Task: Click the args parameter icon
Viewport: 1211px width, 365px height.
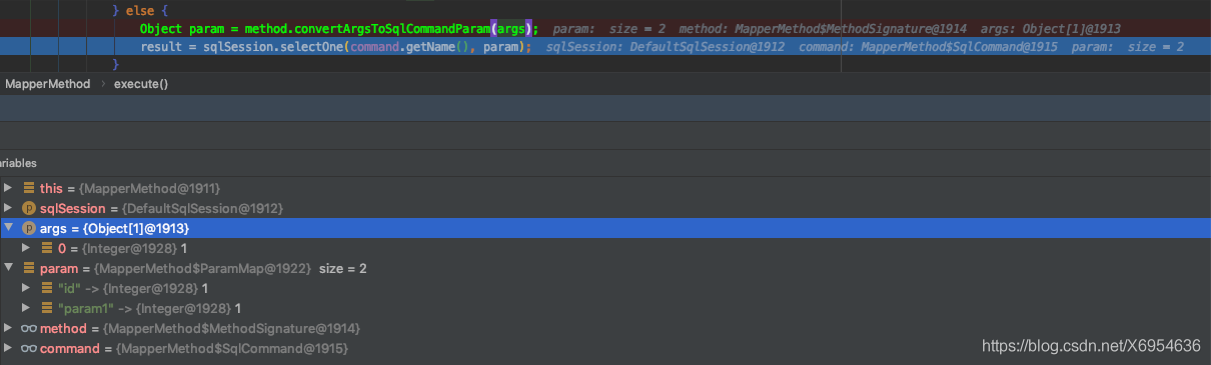Action: coord(29,228)
